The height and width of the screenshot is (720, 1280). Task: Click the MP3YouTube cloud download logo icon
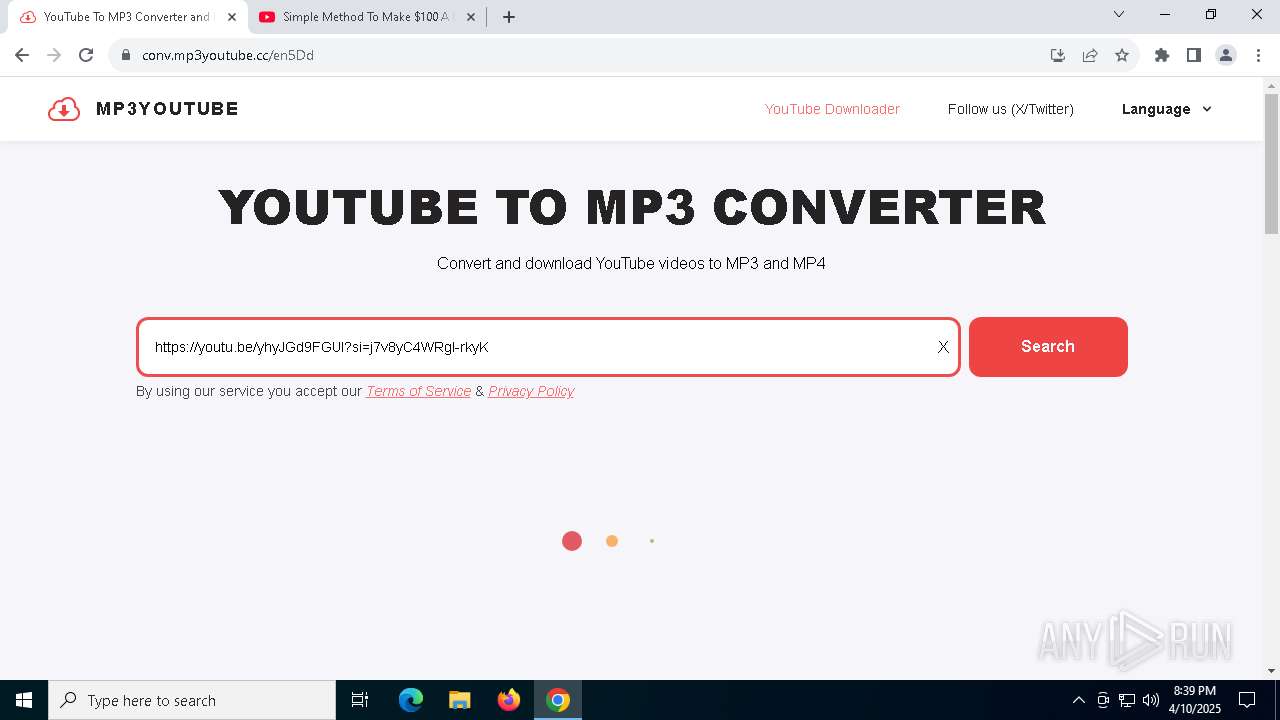click(x=64, y=109)
